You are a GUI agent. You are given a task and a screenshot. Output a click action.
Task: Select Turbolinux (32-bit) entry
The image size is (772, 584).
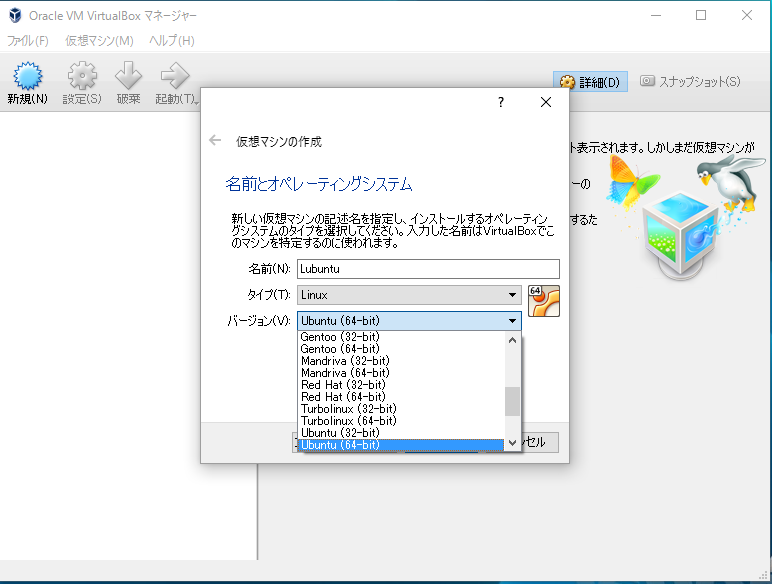point(401,409)
